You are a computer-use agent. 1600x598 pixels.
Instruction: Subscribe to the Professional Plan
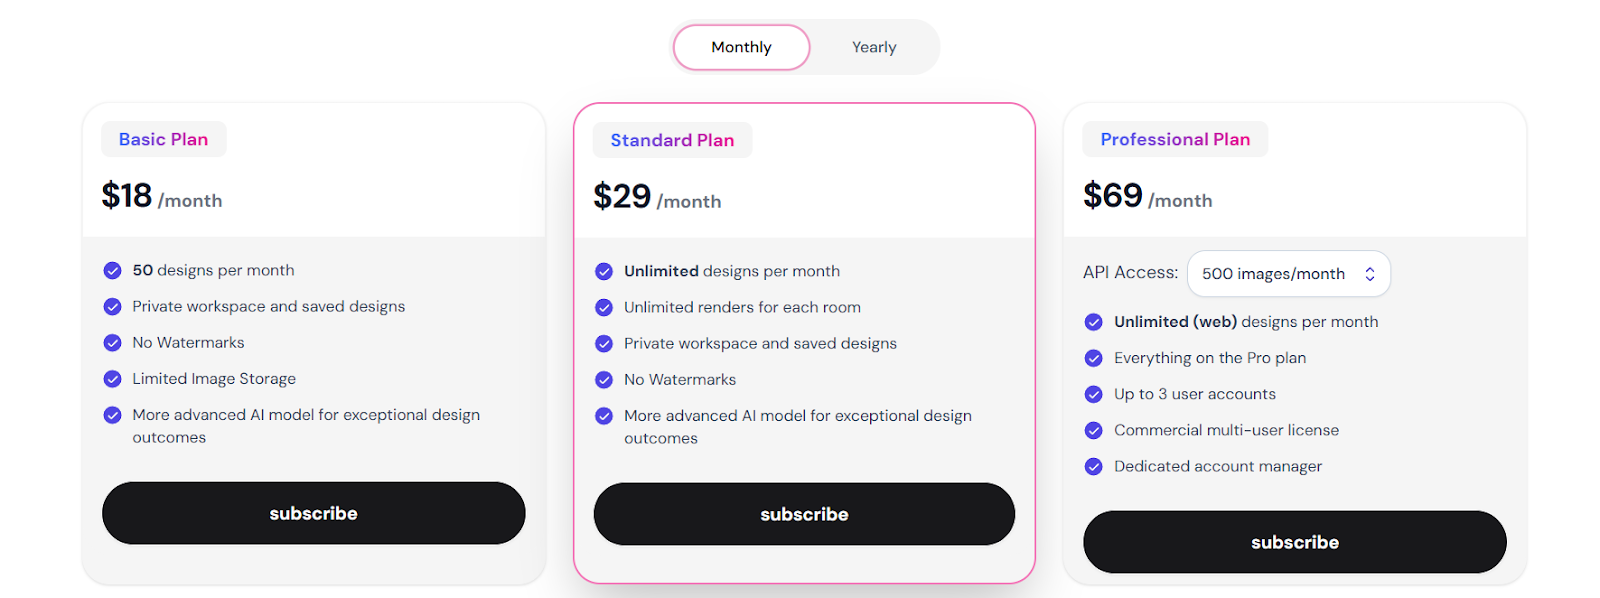[1295, 542]
